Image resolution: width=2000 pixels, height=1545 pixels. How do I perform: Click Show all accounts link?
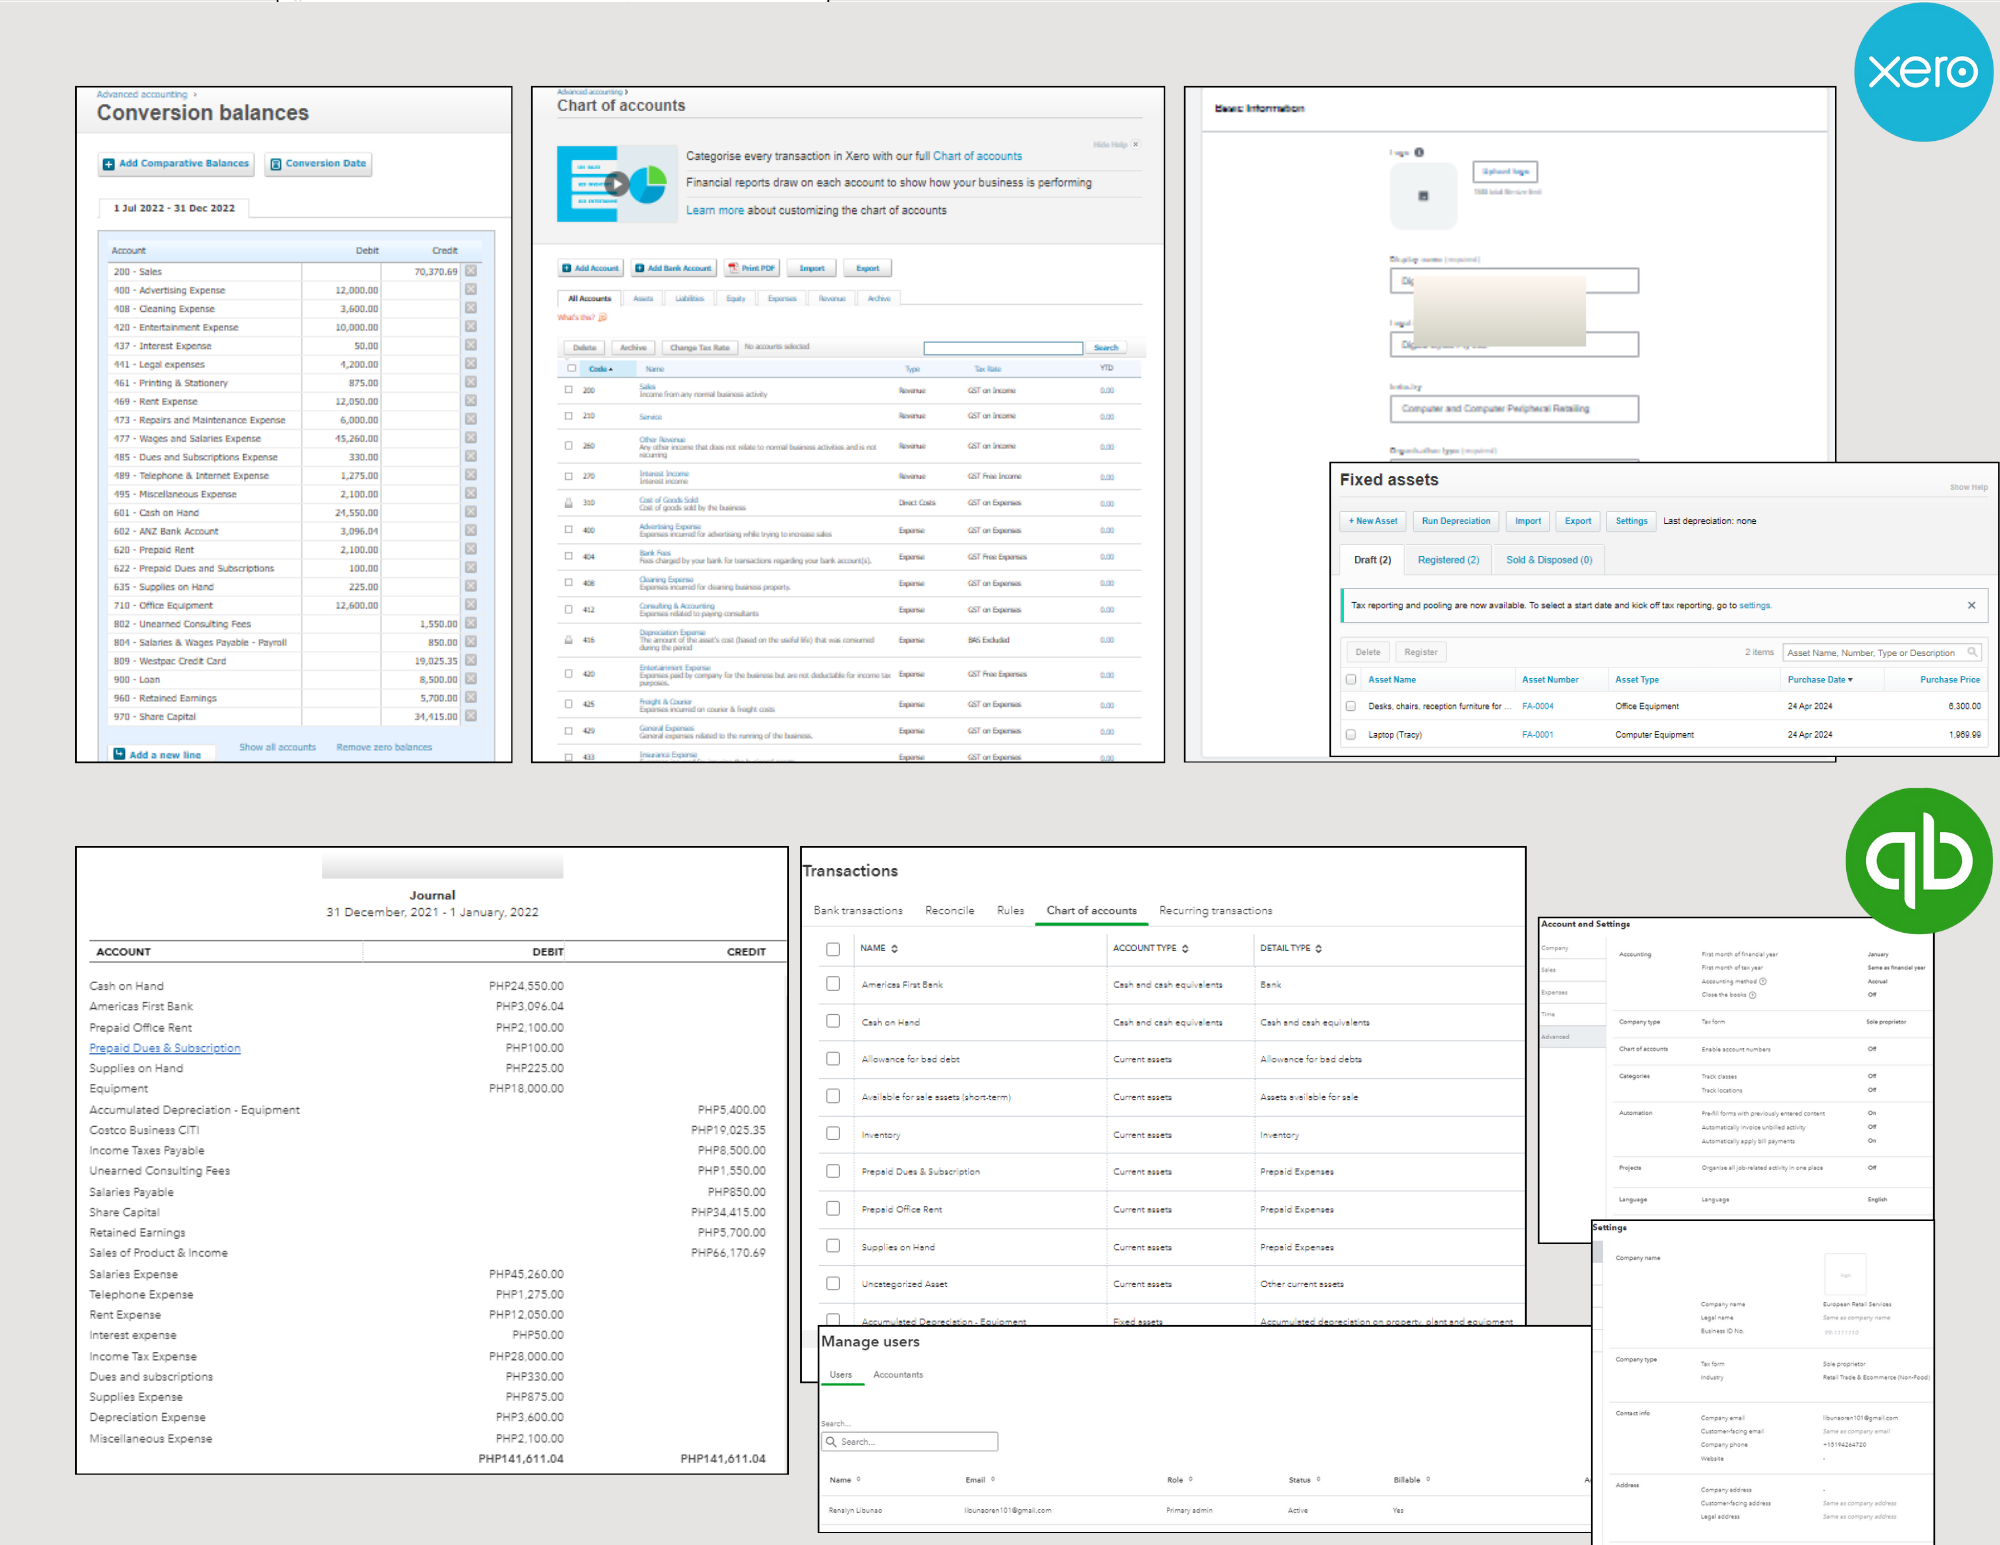click(x=277, y=747)
